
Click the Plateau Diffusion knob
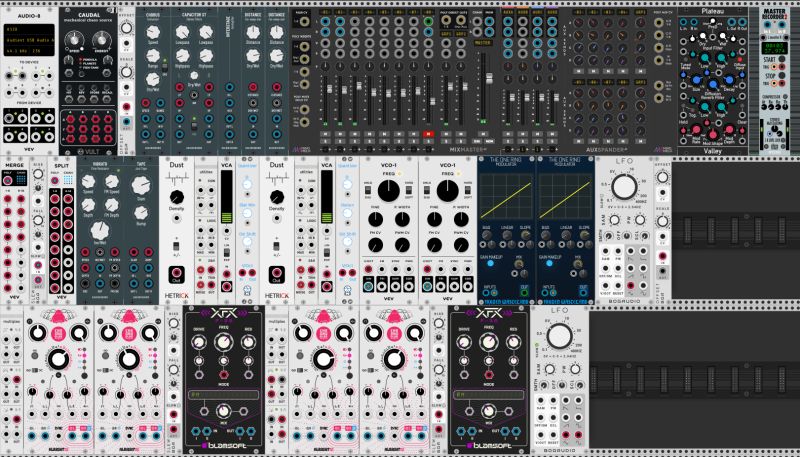point(713,84)
